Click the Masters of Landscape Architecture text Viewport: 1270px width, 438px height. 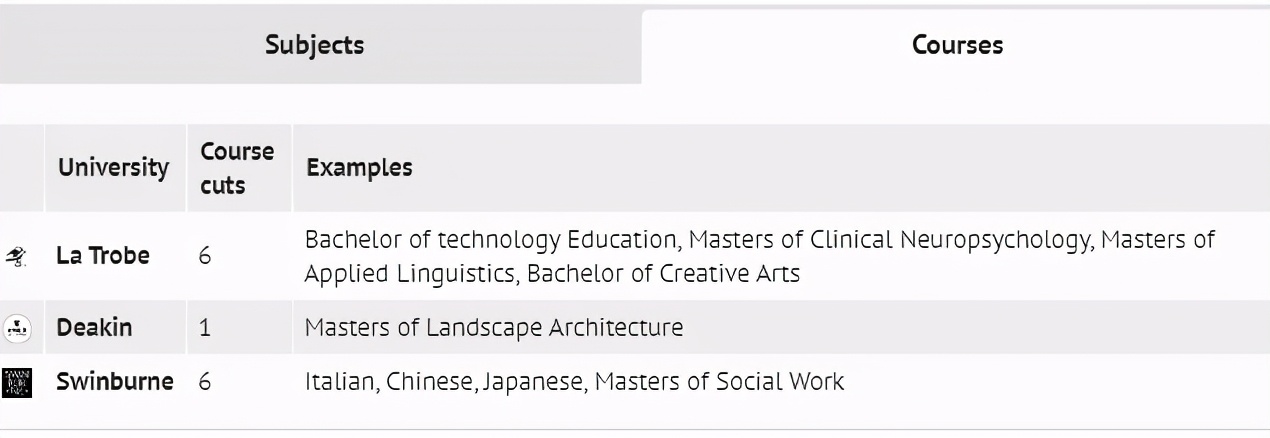494,327
